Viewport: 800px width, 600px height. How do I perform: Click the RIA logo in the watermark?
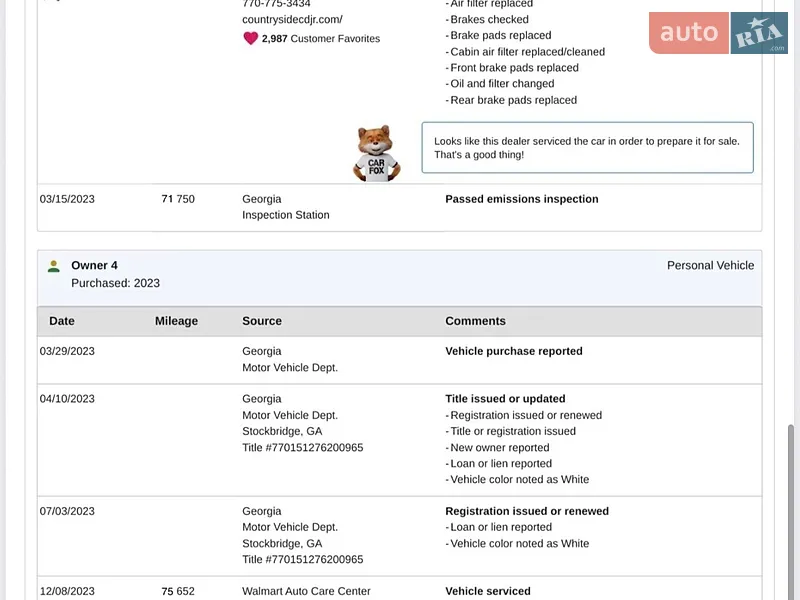[x=759, y=33]
